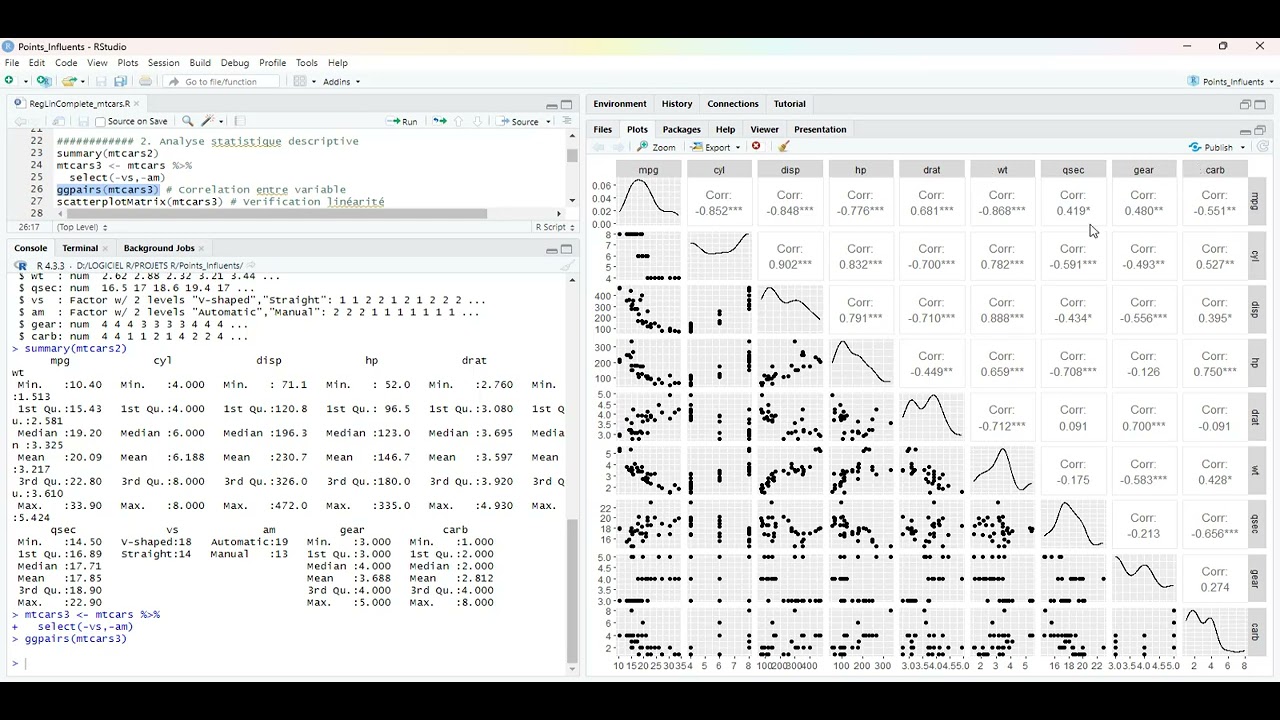Click the Create a project icon
1280x720 pixels.
(43, 81)
